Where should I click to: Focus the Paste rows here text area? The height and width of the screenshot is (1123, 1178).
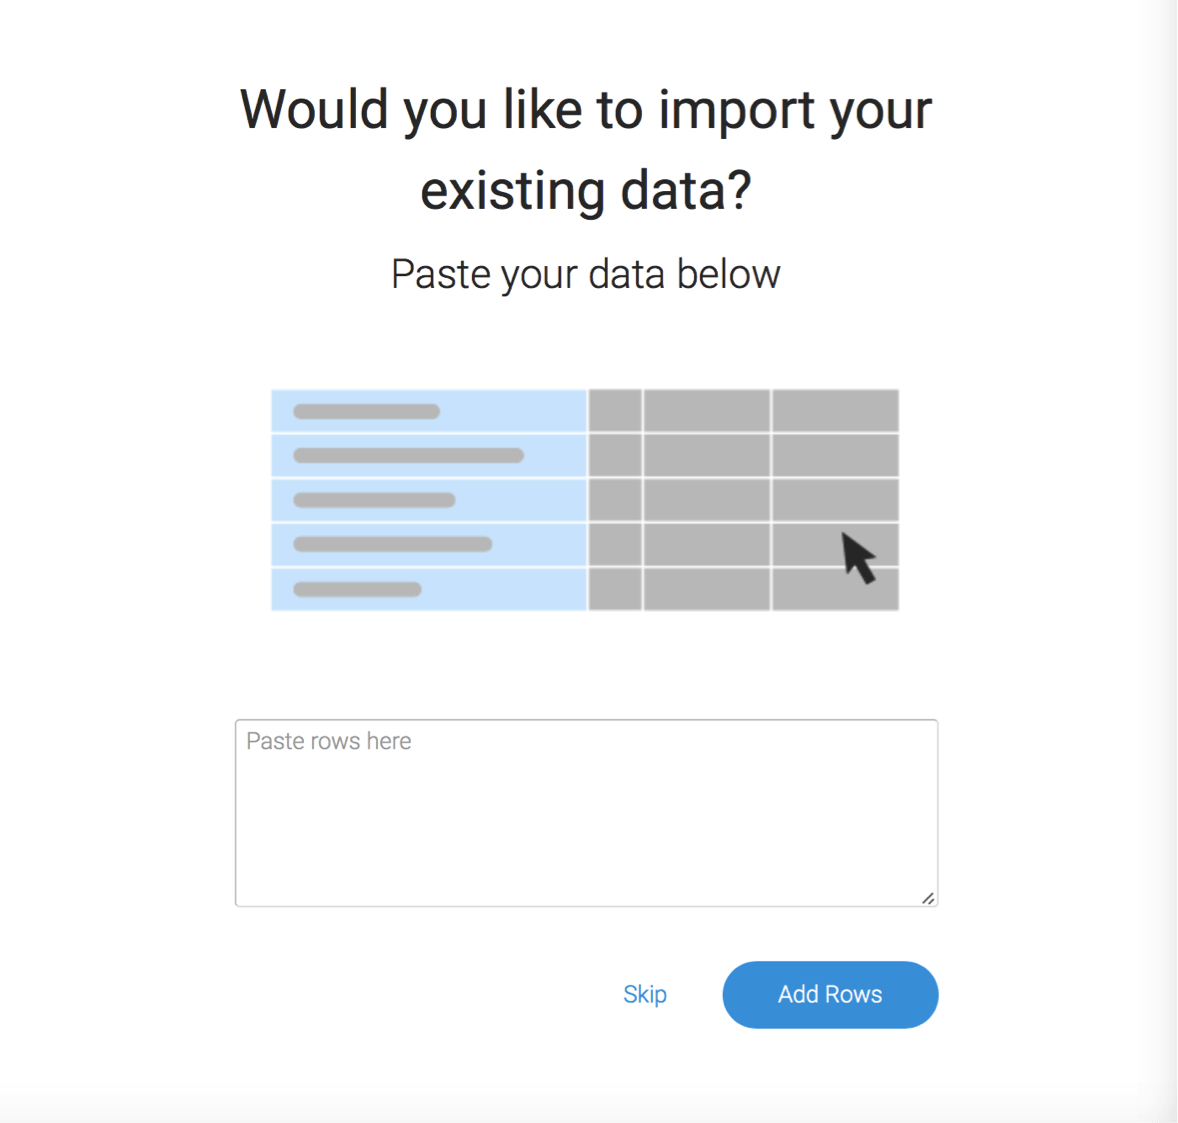coord(586,813)
